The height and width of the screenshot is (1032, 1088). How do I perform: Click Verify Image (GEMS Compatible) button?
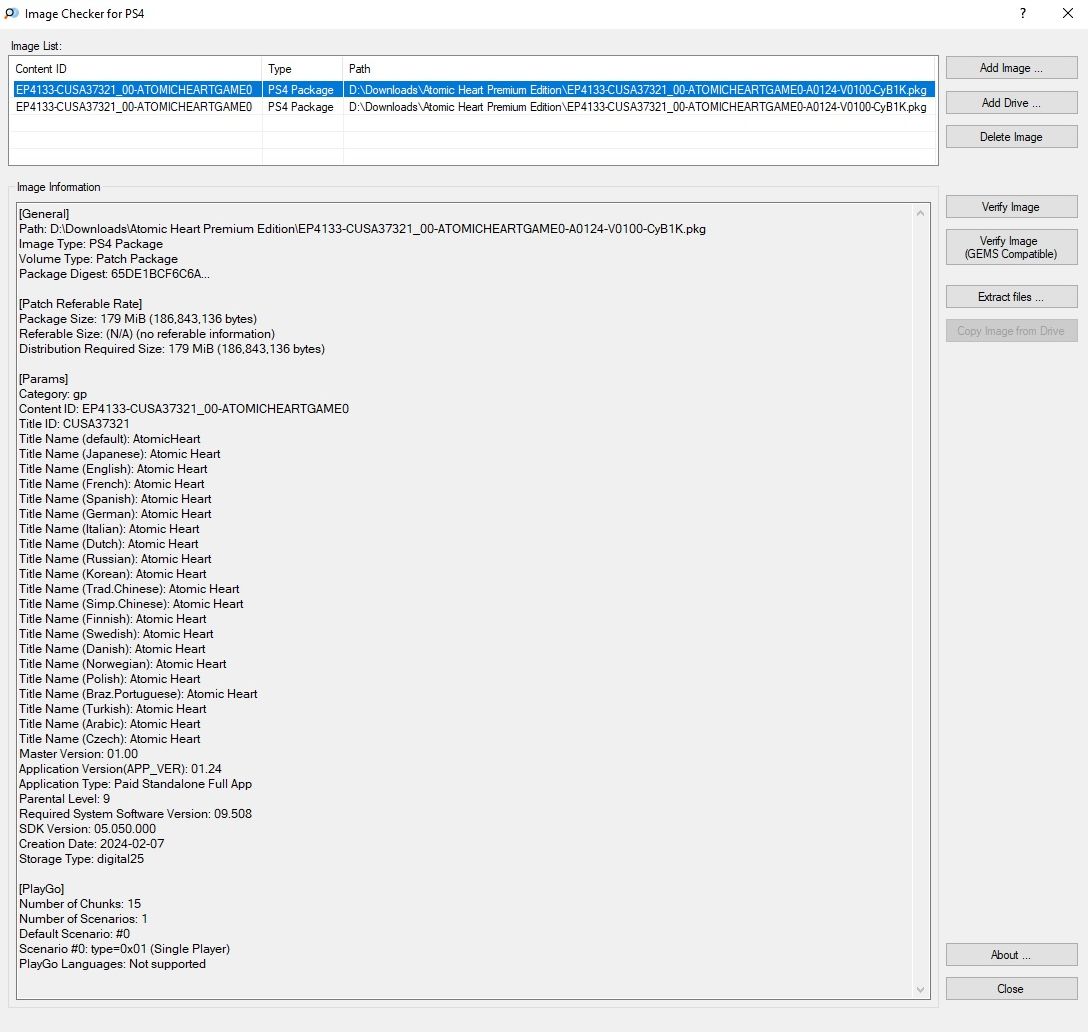pyautogui.click(x=1011, y=247)
